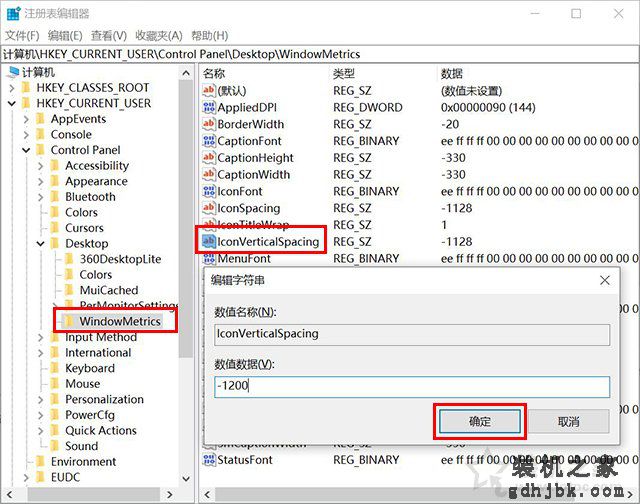Viewport: 640px width, 504px height.
Task: Click tree pane scroll-up arrow
Action: tap(186, 73)
